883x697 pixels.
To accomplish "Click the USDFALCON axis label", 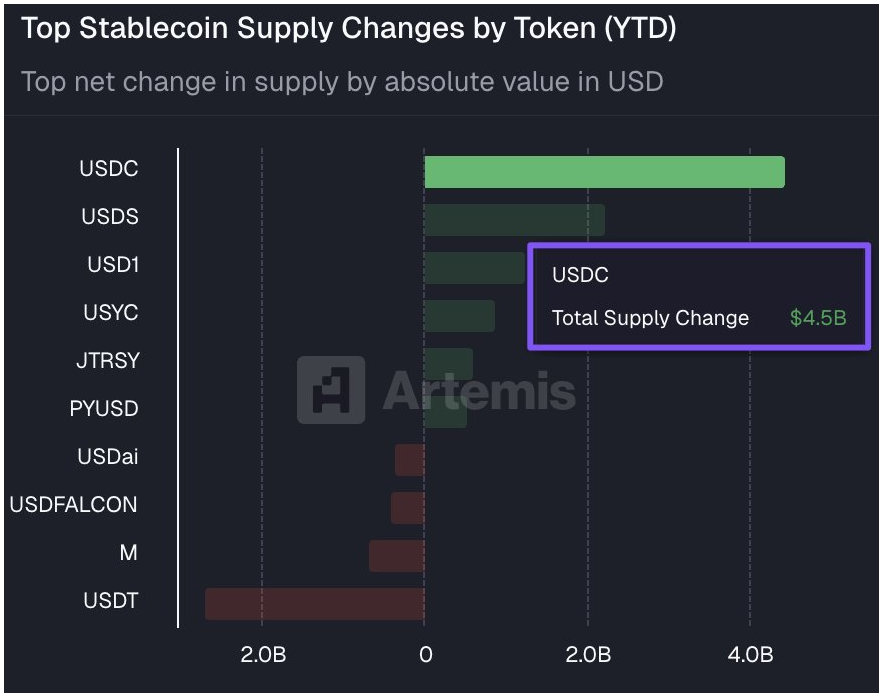I will (x=74, y=505).
